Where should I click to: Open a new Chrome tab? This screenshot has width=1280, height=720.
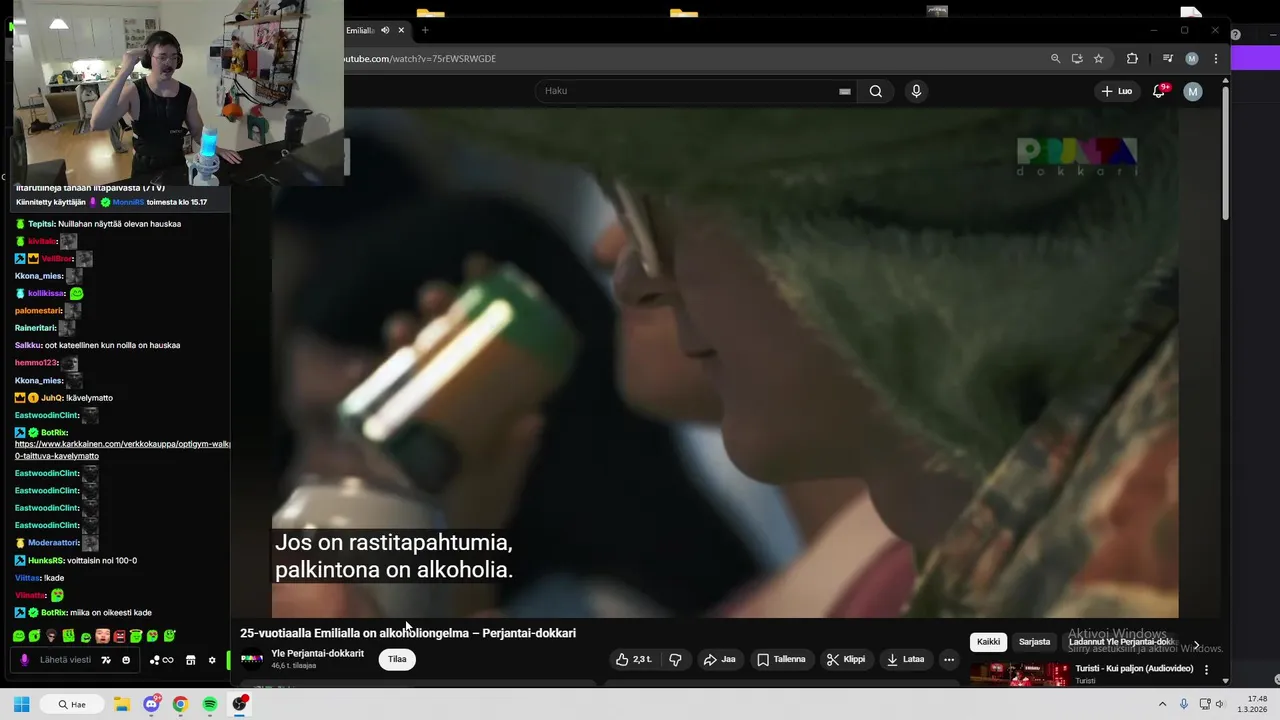coord(425,30)
